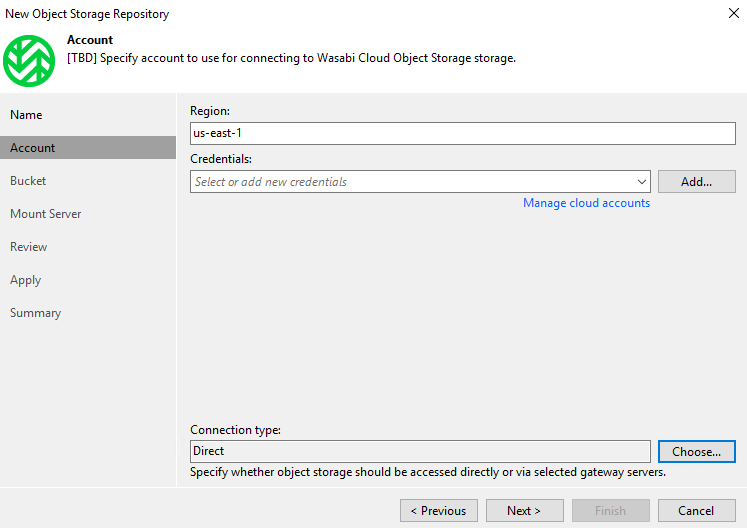Image resolution: width=747 pixels, height=528 pixels.
Task: Click the greyed-out Finish button
Action: pyautogui.click(x=611, y=511)
